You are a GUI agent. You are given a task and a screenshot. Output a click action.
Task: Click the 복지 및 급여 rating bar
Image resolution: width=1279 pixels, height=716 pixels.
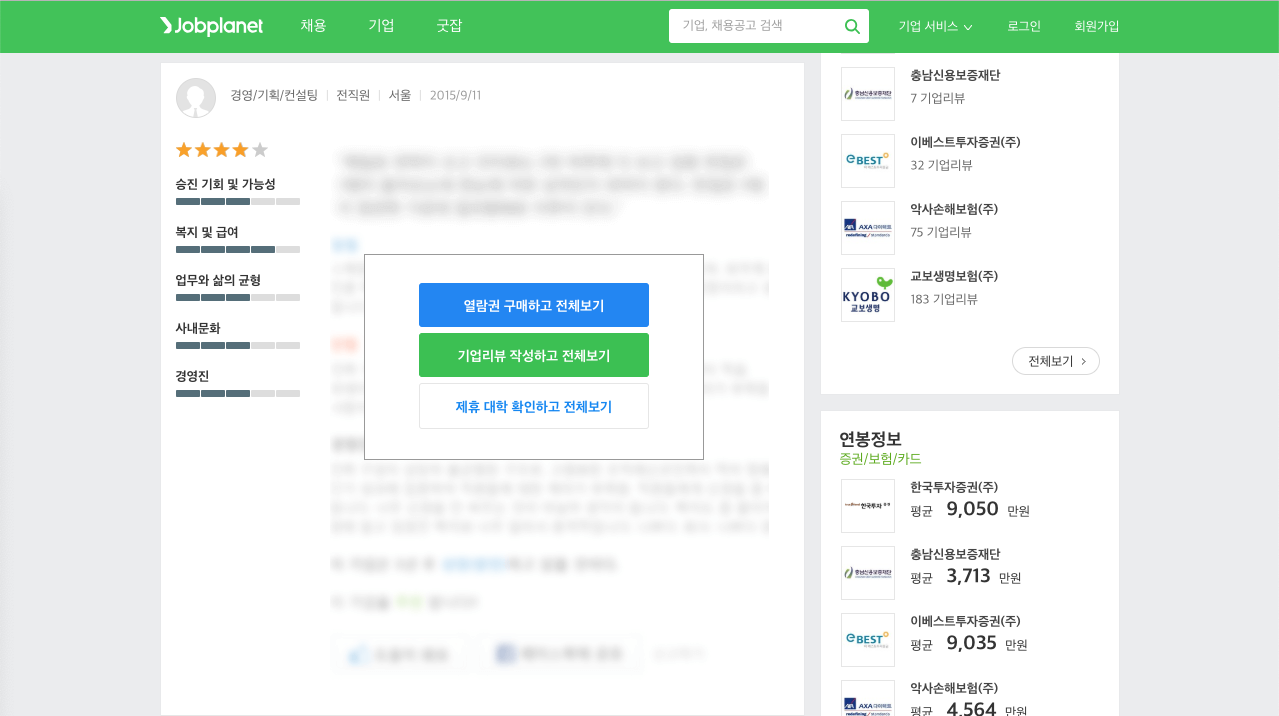tap(238, 249)
